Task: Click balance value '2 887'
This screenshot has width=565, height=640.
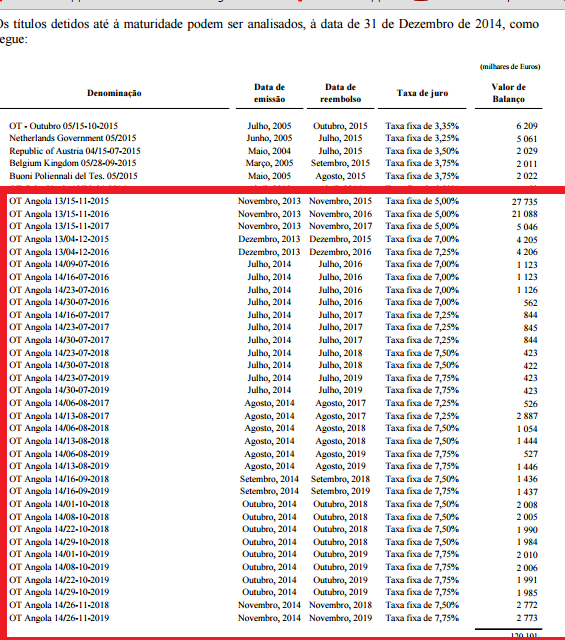Action: 527,416
